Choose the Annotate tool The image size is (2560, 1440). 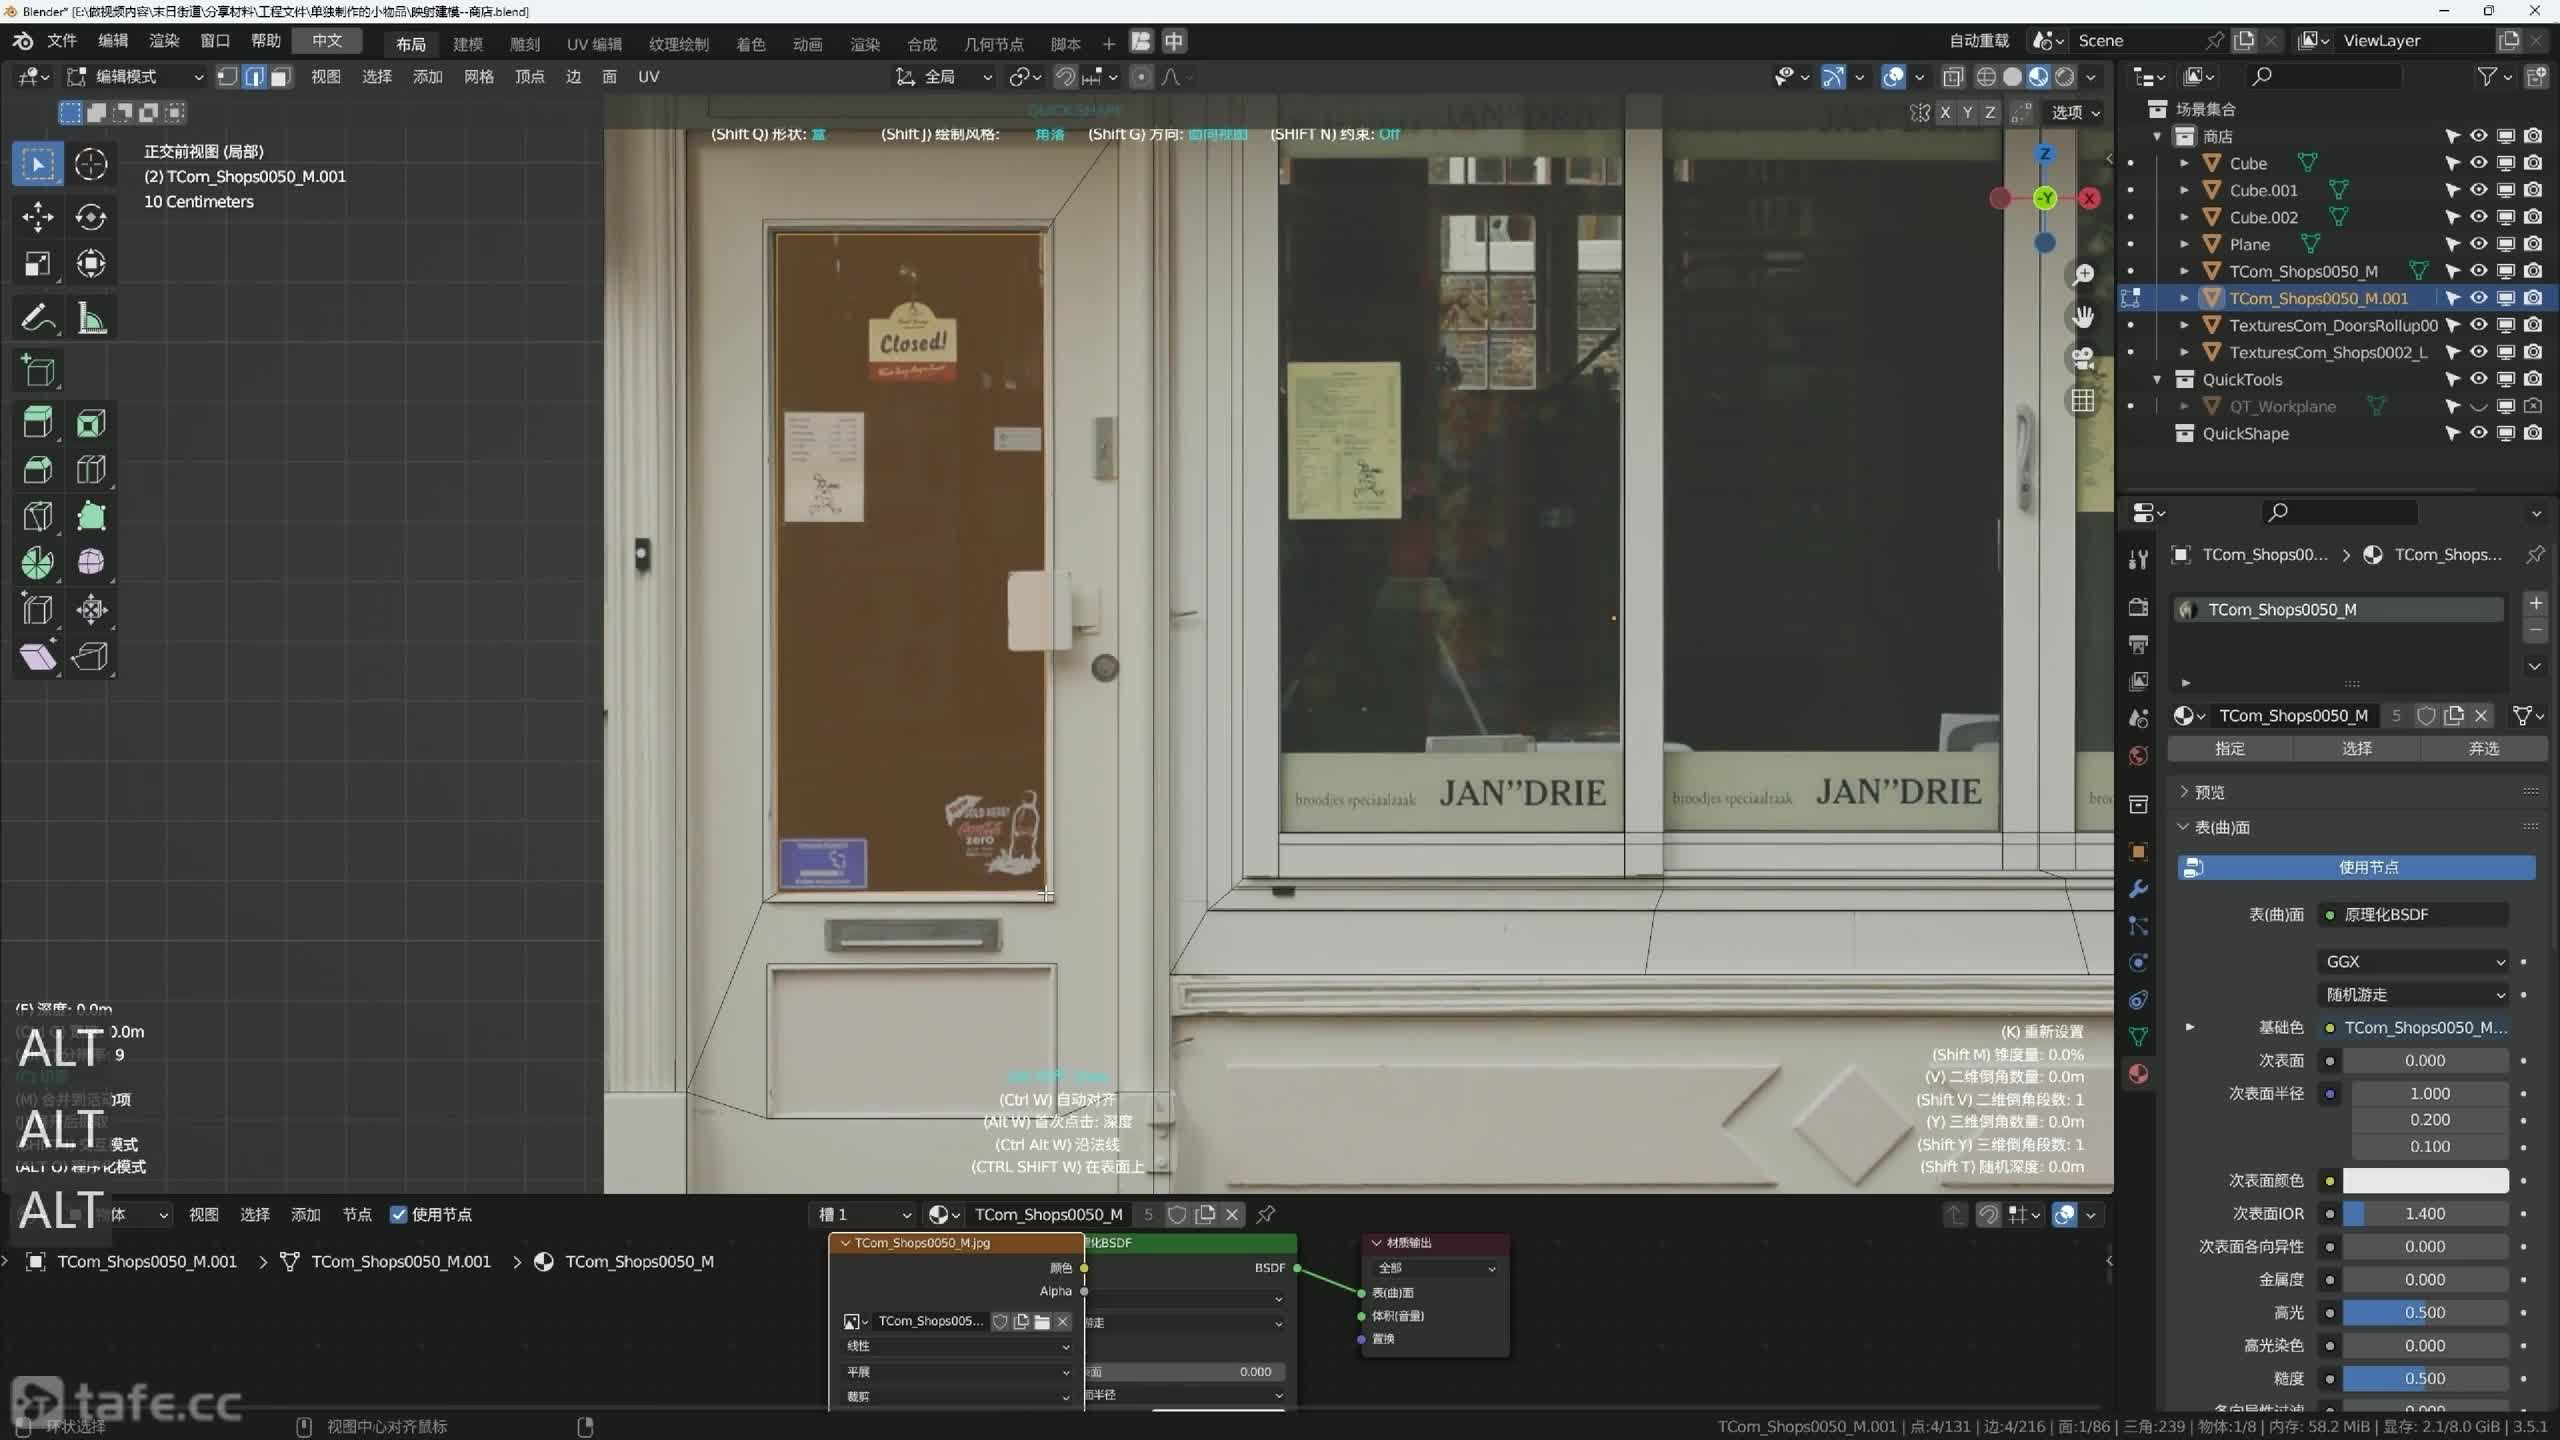pyautogui.click(x=38, y=319)
